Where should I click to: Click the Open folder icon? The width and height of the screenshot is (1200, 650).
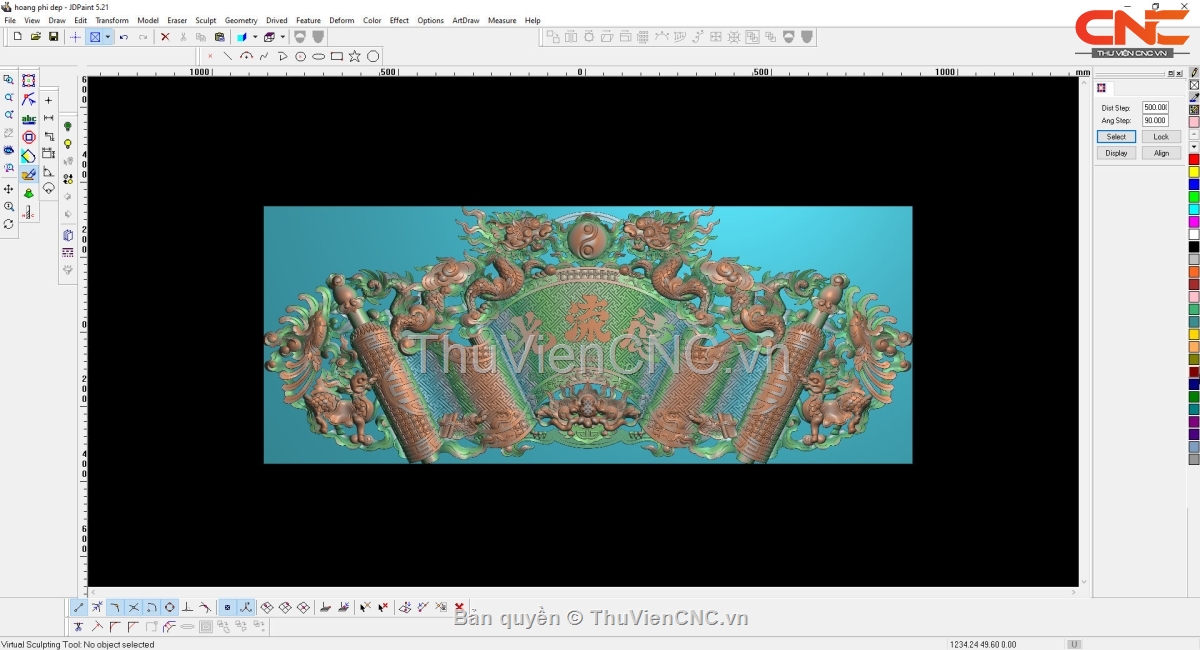pos(35,37)
